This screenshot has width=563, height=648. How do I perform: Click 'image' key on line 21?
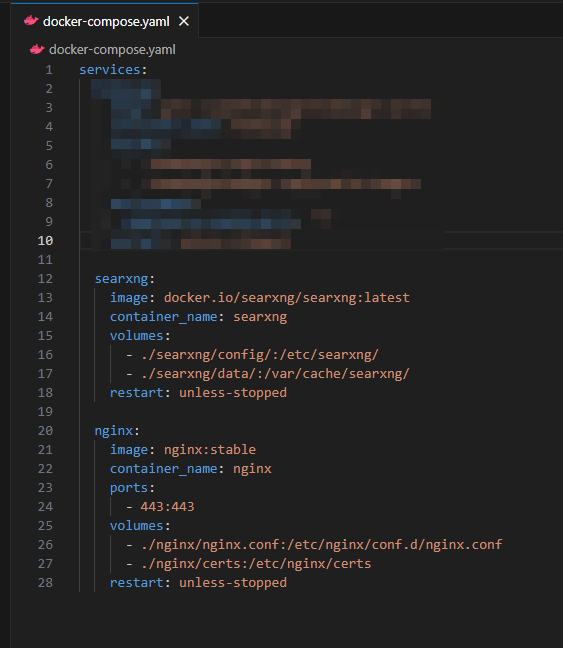pos(129,450)
